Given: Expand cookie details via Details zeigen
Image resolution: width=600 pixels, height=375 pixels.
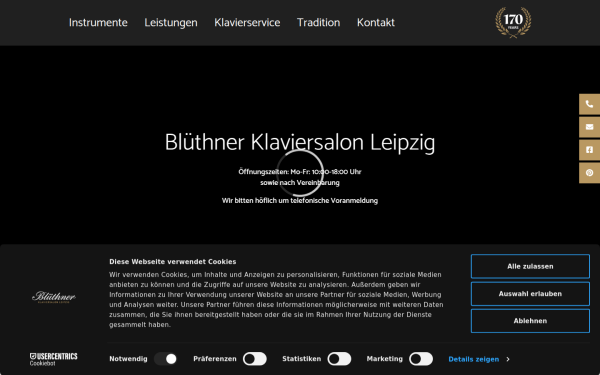Looking at the screenshot, I should [479, 359].
